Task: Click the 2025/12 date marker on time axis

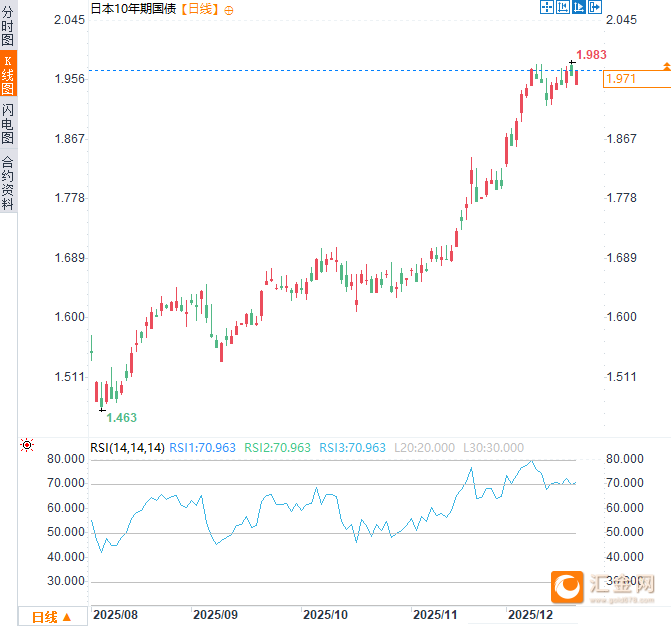Action: (x=528, y=614)
